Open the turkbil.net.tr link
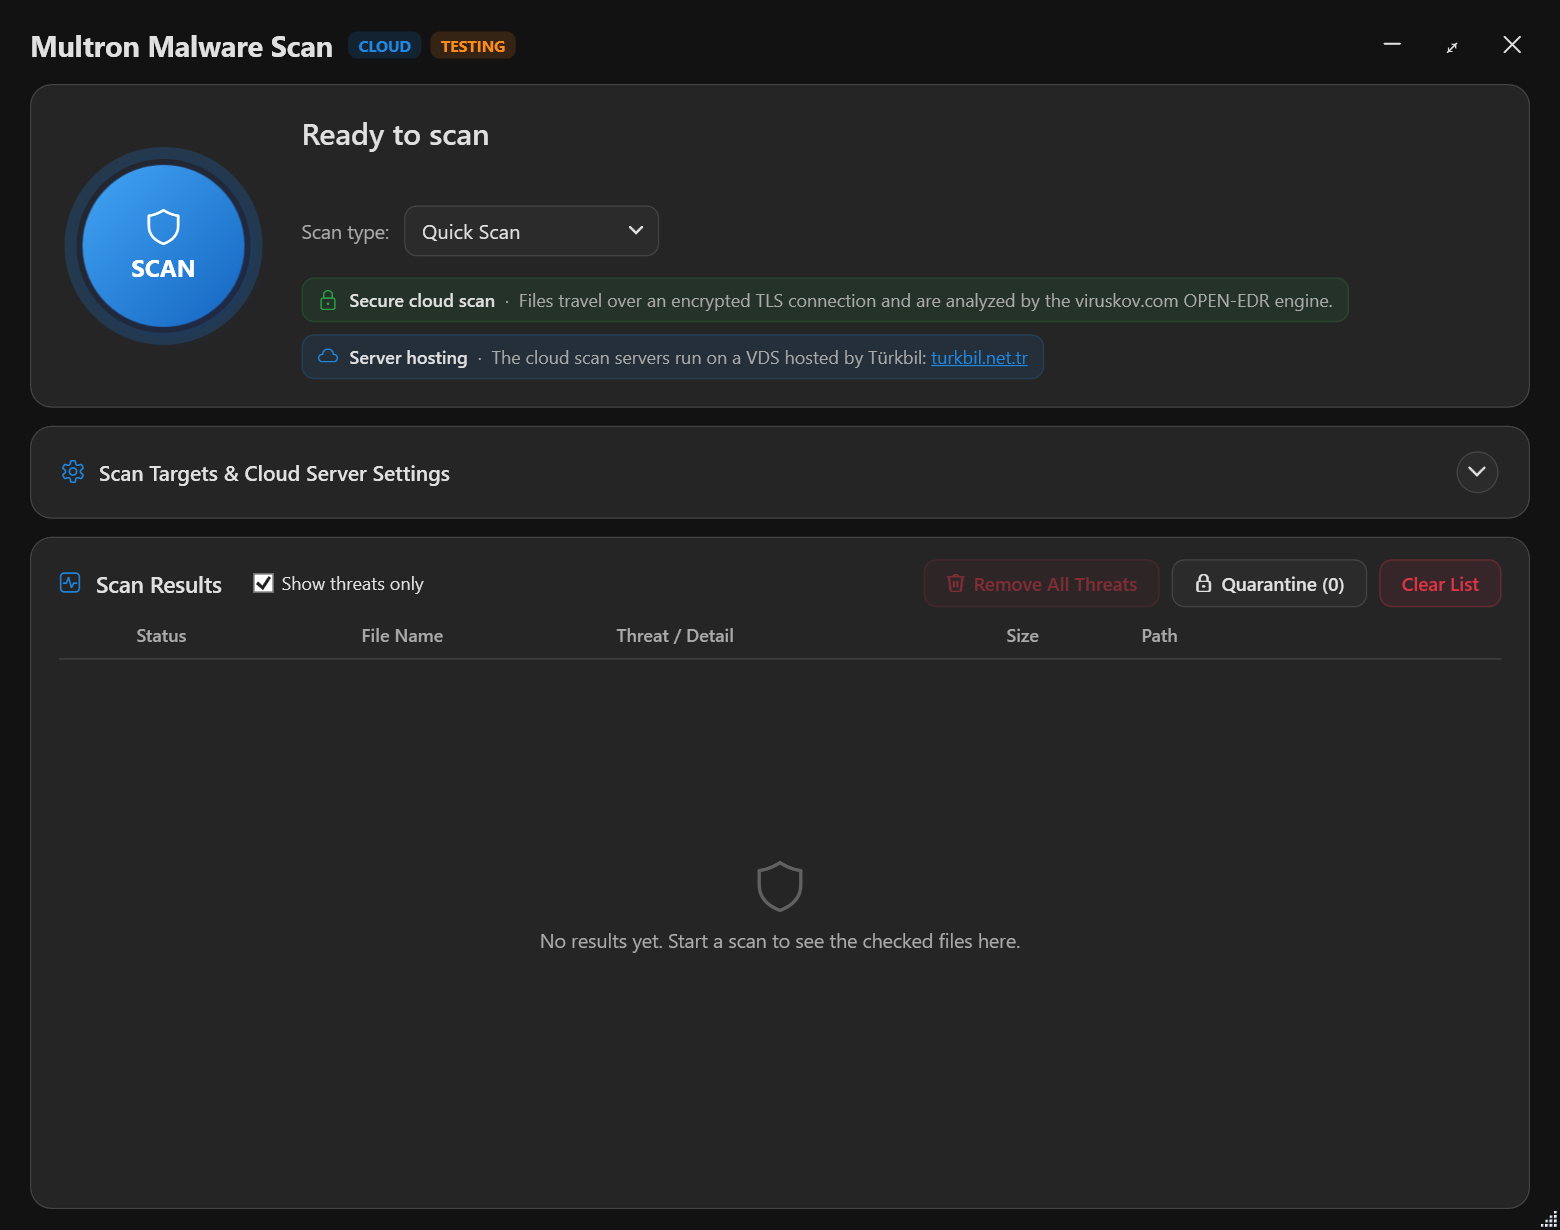This screenshot has width=1560, height=1230. (979, 357)
